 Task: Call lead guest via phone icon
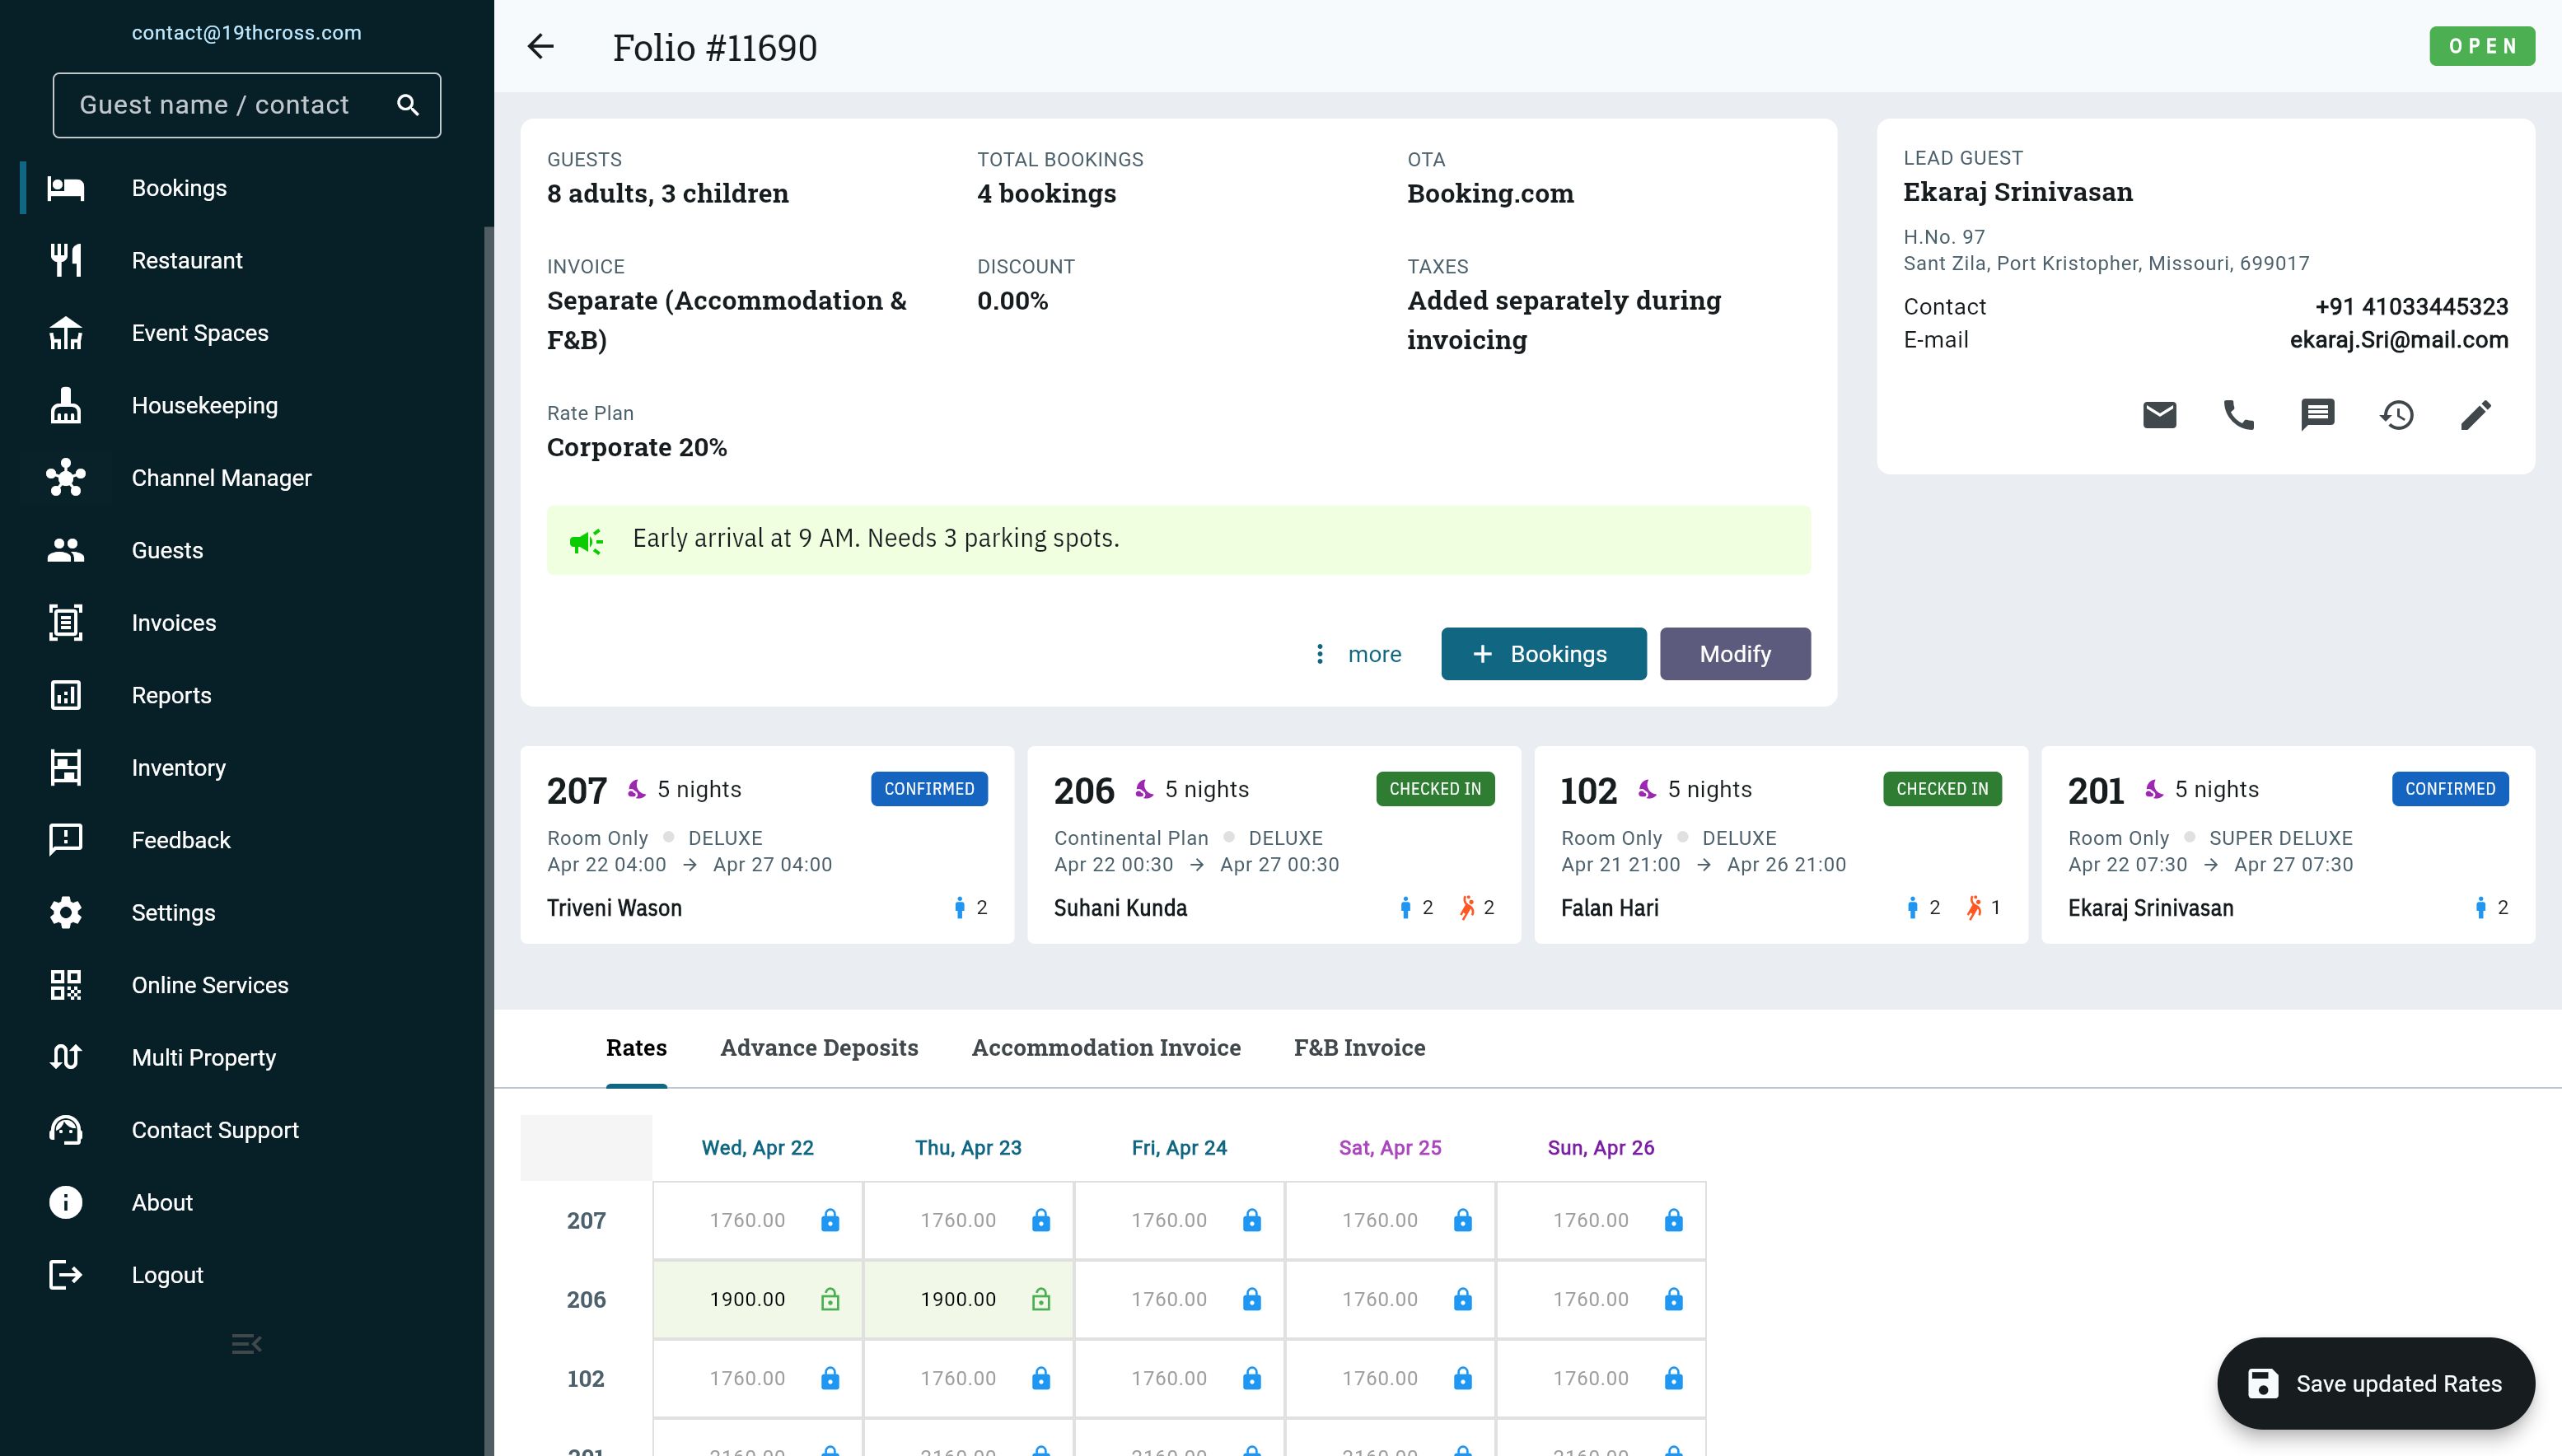tap(2238, 414)
